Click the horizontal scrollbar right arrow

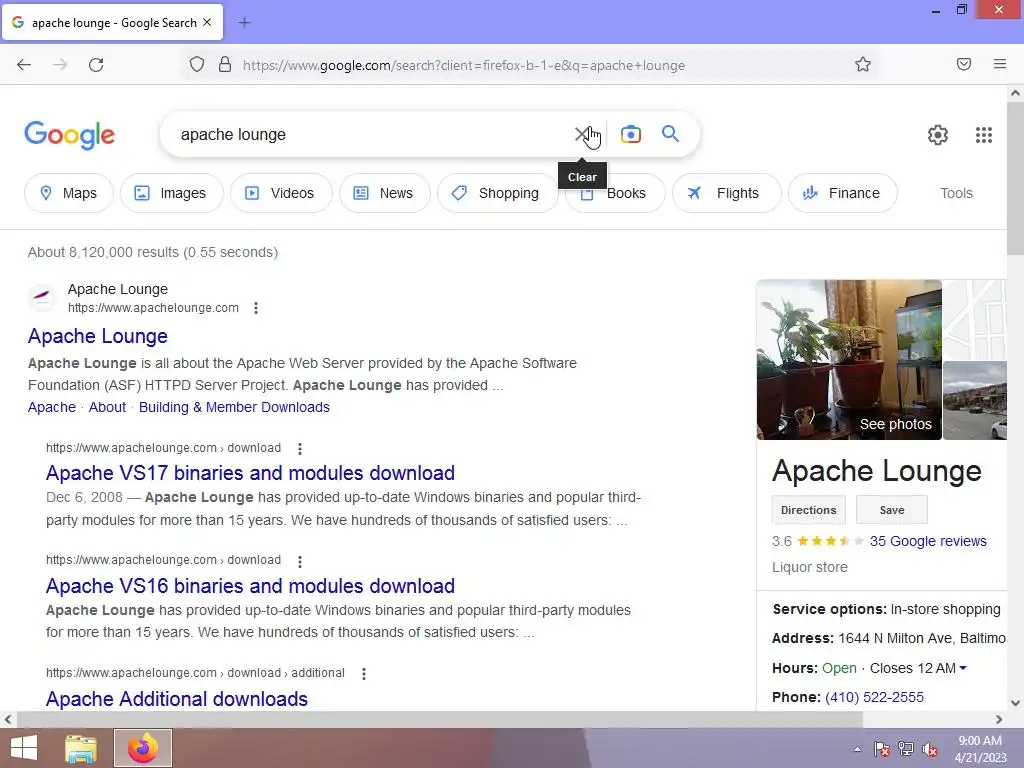tap(999, 720)
